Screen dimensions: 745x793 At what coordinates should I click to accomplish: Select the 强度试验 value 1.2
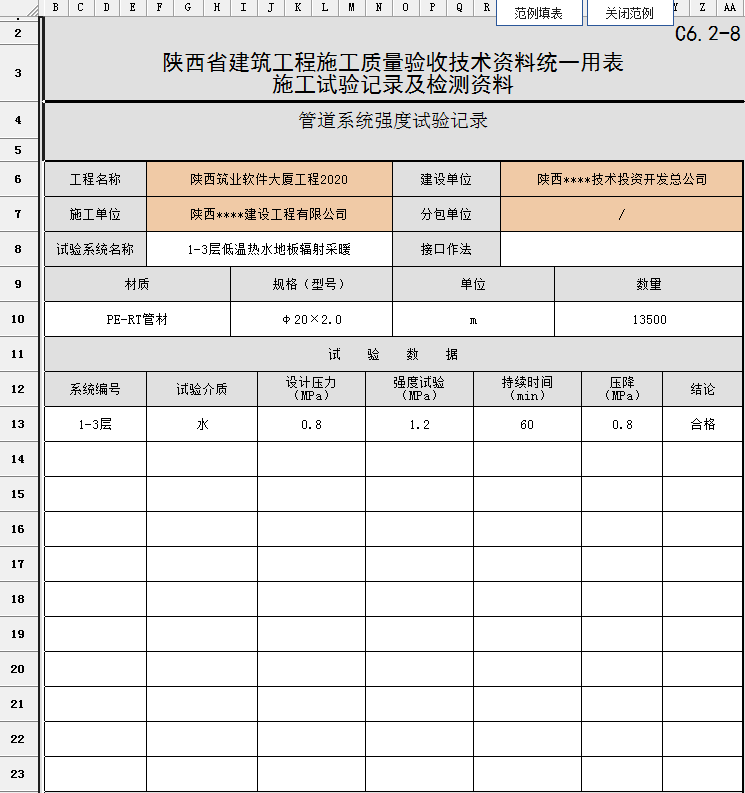(x=419, y=424)
